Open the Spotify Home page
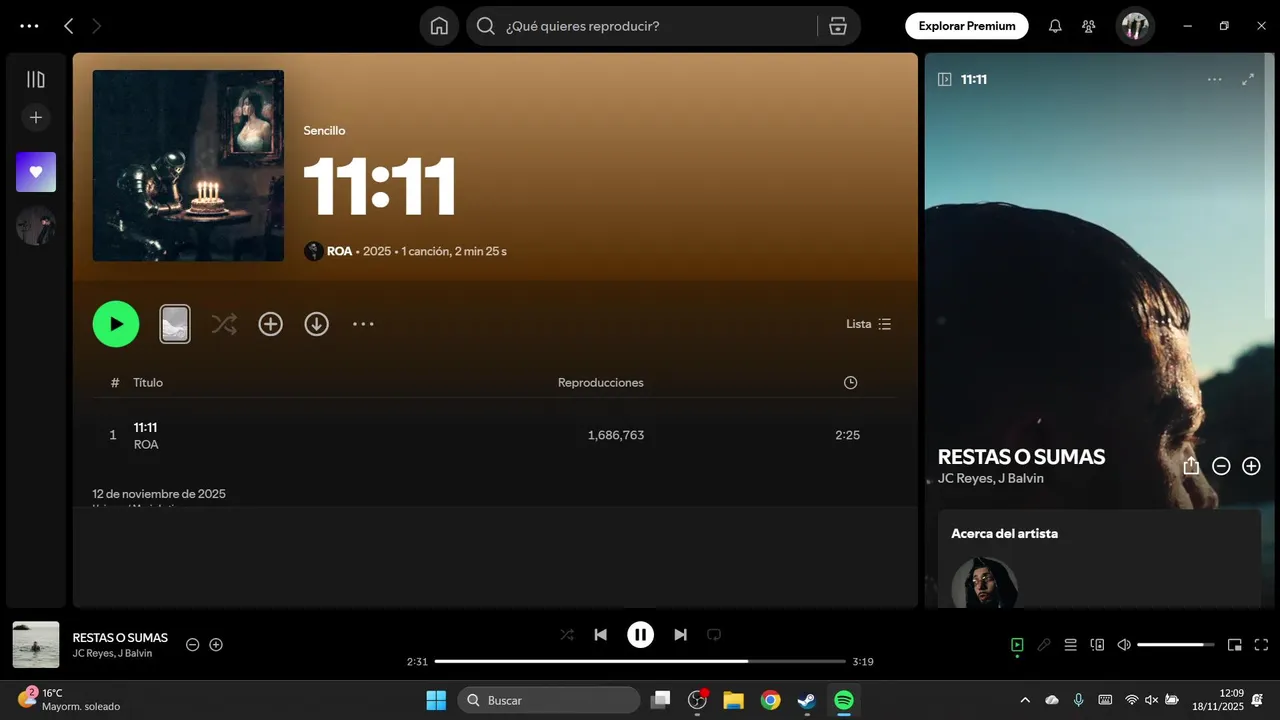This screenshot has height=720, width=1280. coord(439,26)
